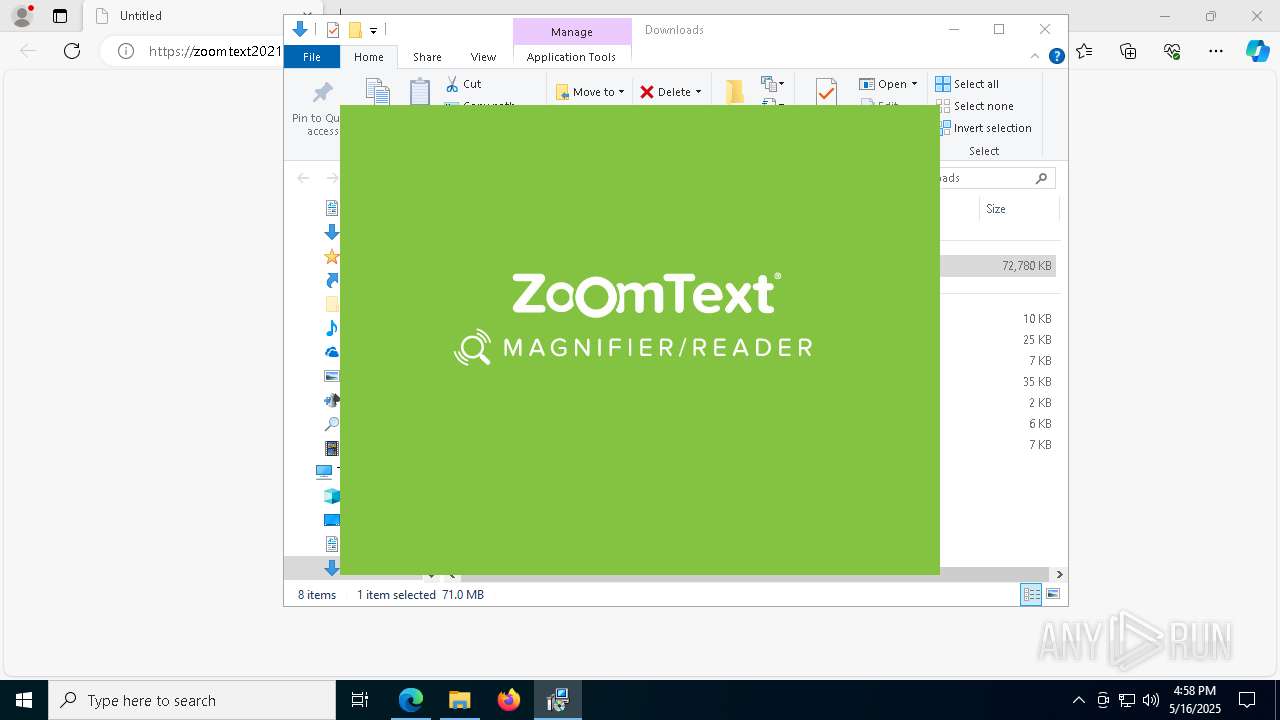The height and width of the screenshot is (720, 1280).
Task: Click the OneDrive cloud icon in navigation pane
Action: point(332,352)
